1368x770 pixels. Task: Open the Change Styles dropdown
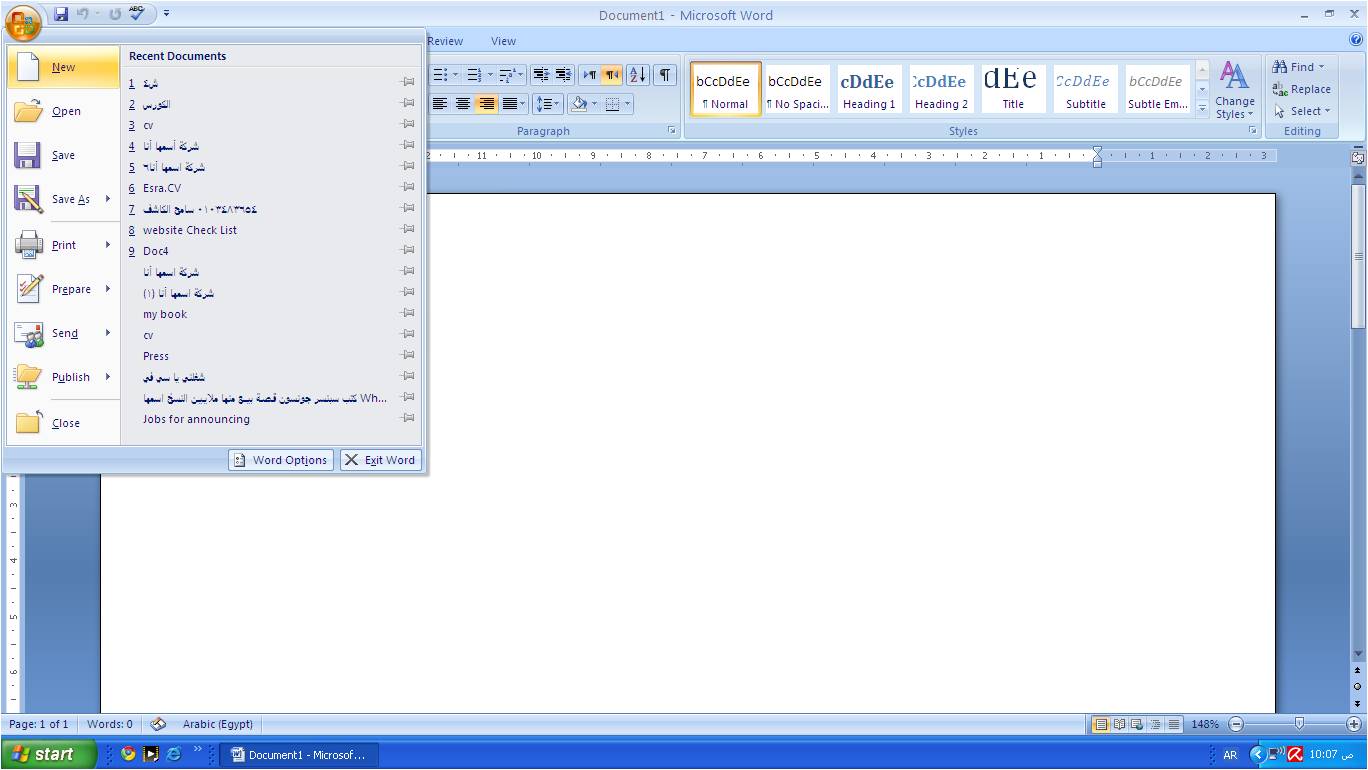coord(1235,91)
